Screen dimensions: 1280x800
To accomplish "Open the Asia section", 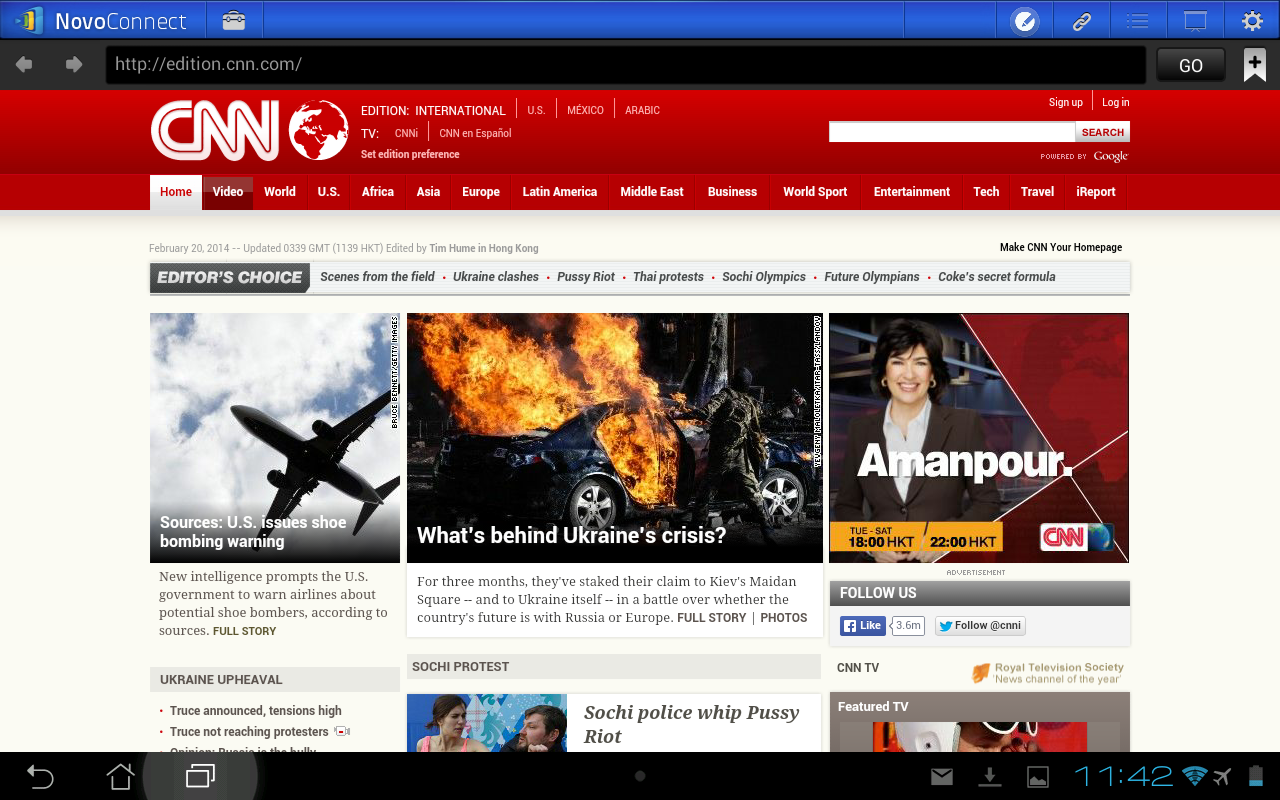I will click(428, 192).
